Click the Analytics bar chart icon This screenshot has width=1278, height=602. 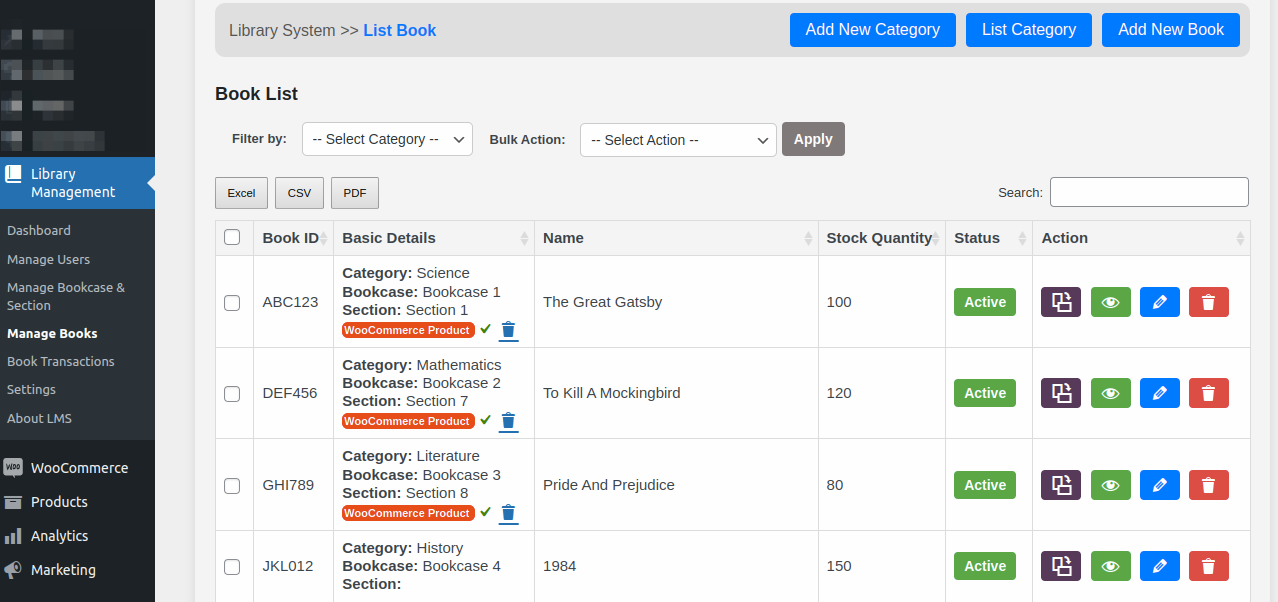pyautogui.click(x=13, y=536)
